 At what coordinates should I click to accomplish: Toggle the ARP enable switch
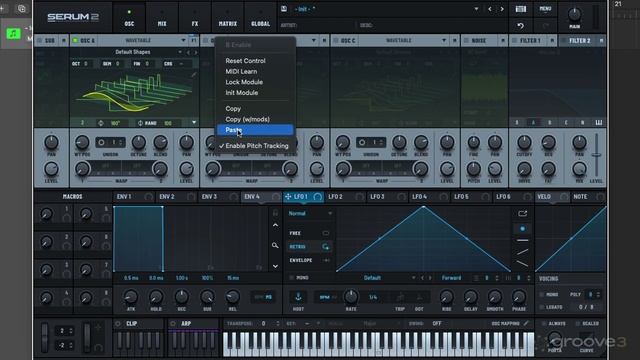click(x=173, y=324)
